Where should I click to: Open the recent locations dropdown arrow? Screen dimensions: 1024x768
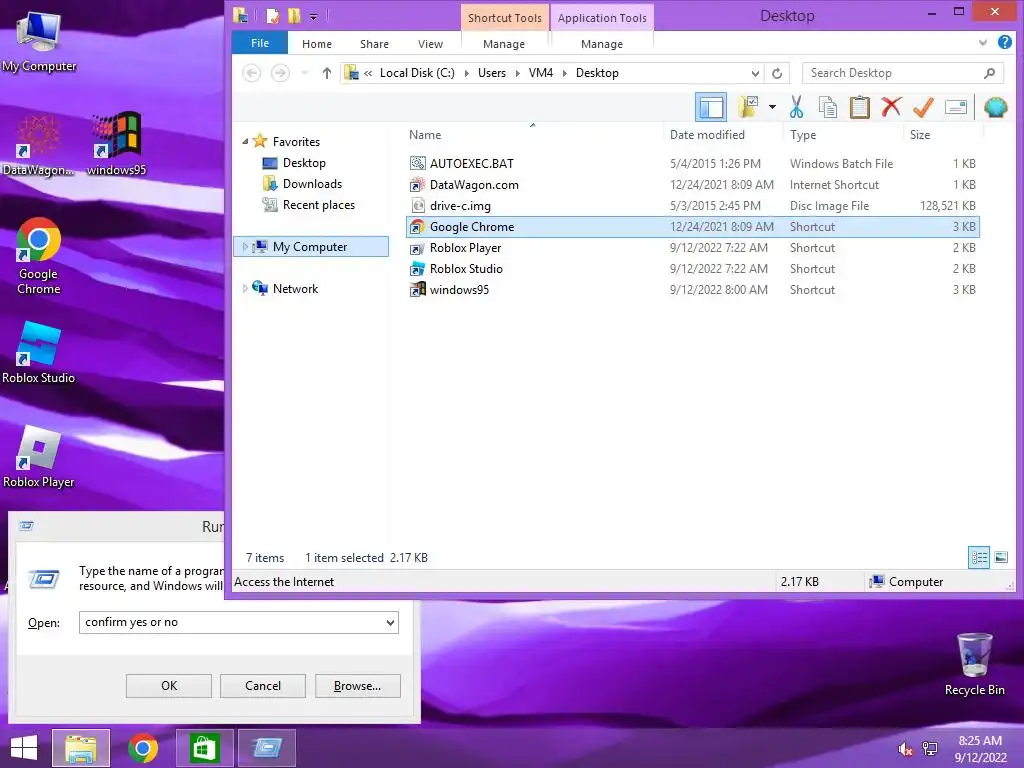(304, 73)
